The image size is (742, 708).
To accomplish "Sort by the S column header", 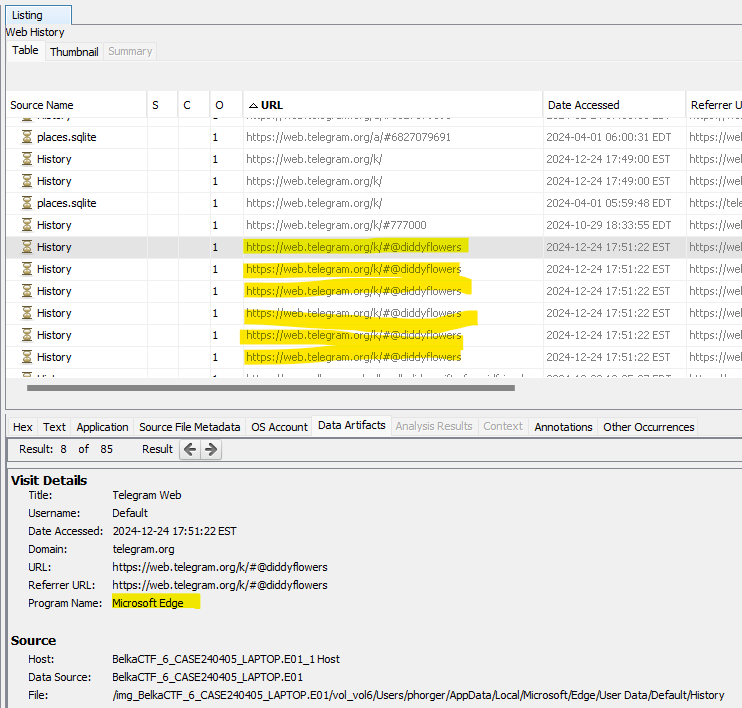I will (x=162, y=105).
